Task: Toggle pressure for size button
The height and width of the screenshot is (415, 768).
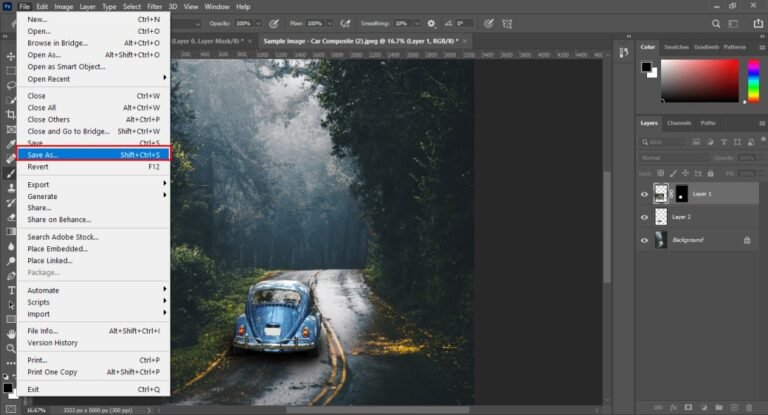Action: click(x=488, y=24)
